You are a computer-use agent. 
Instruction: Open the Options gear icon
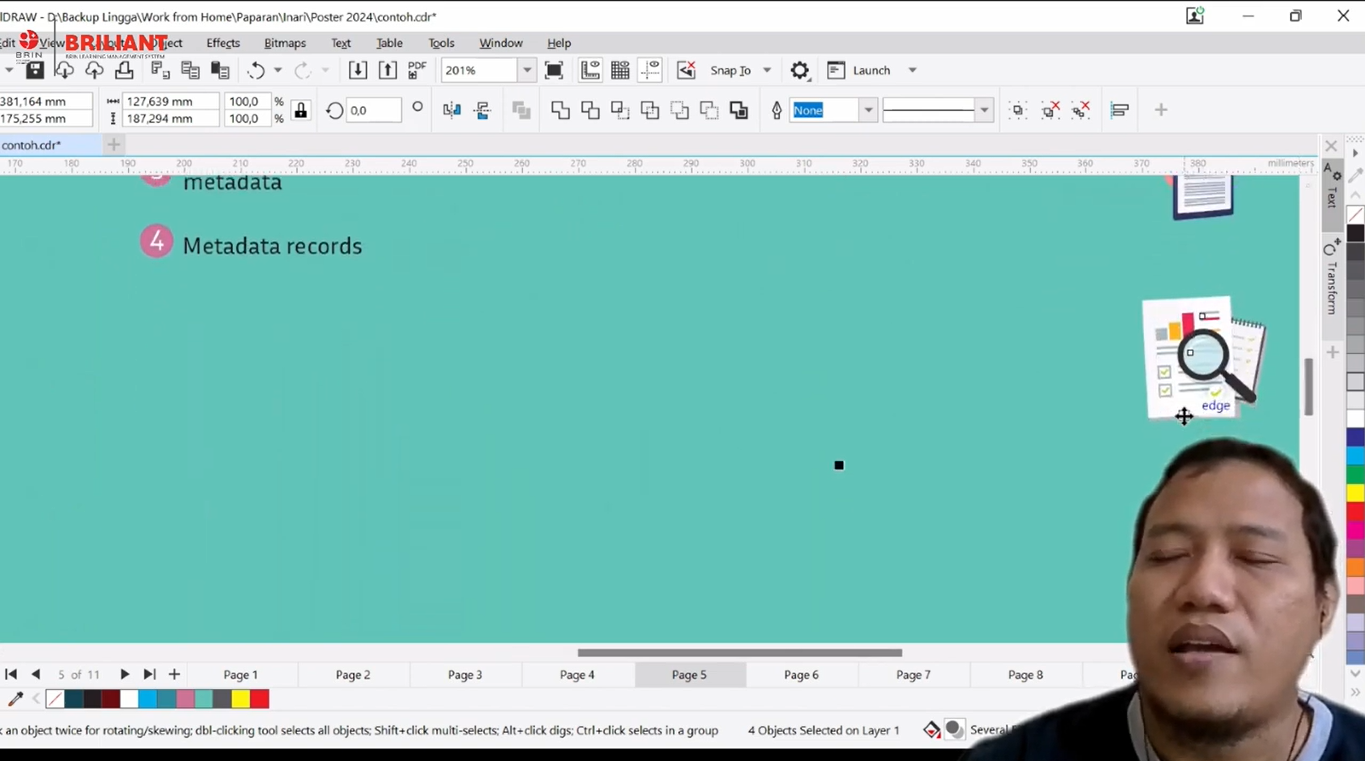pos(800,70)
